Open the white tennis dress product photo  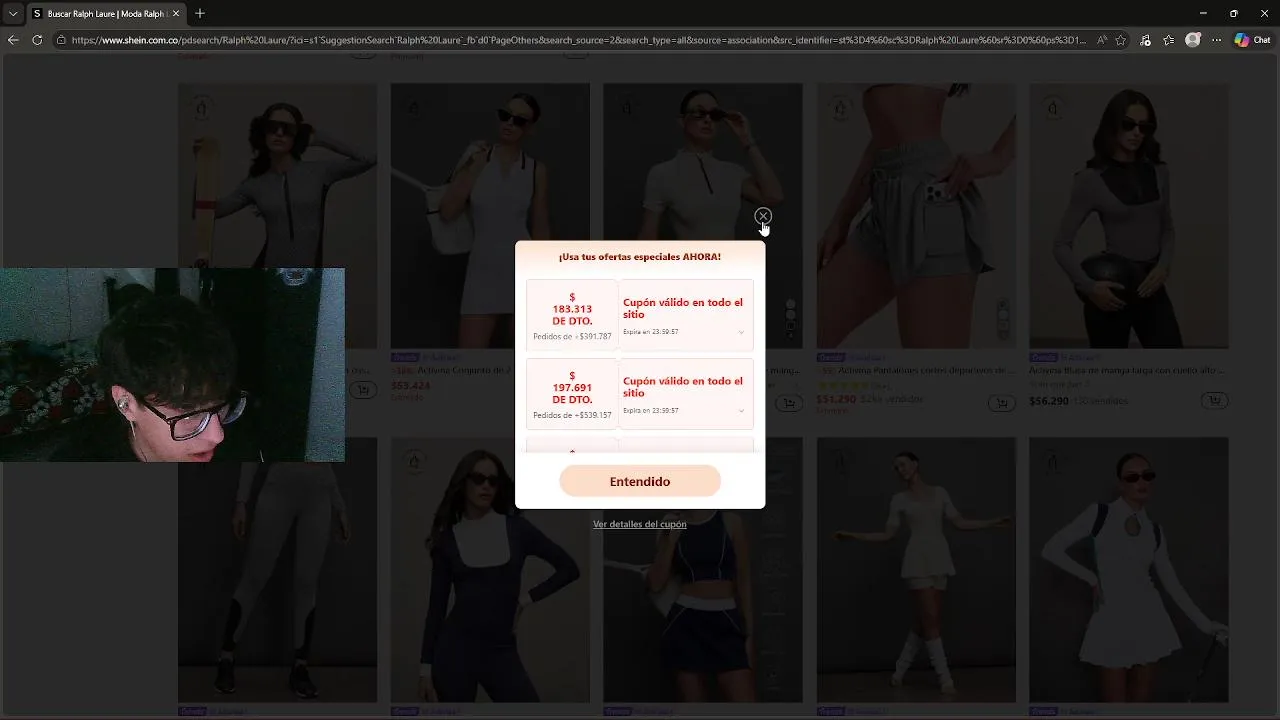490,215
